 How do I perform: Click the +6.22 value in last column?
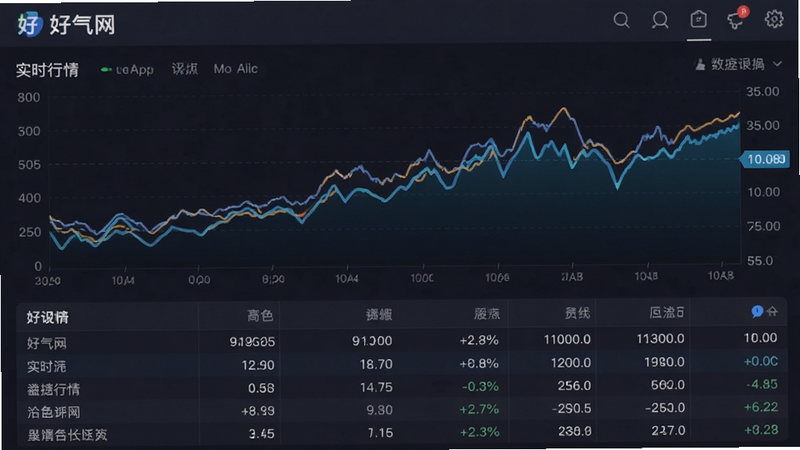[x=761, y=407]
